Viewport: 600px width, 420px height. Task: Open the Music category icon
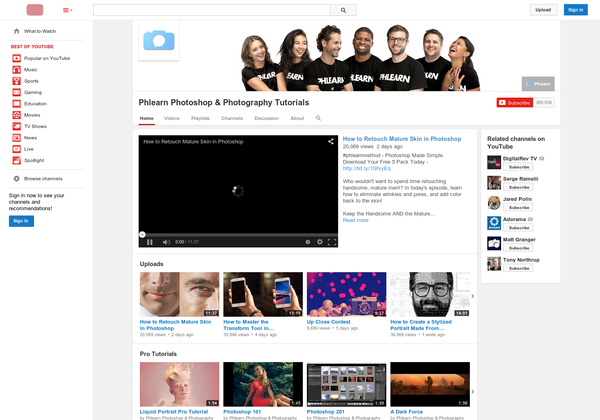pos(16,70)
